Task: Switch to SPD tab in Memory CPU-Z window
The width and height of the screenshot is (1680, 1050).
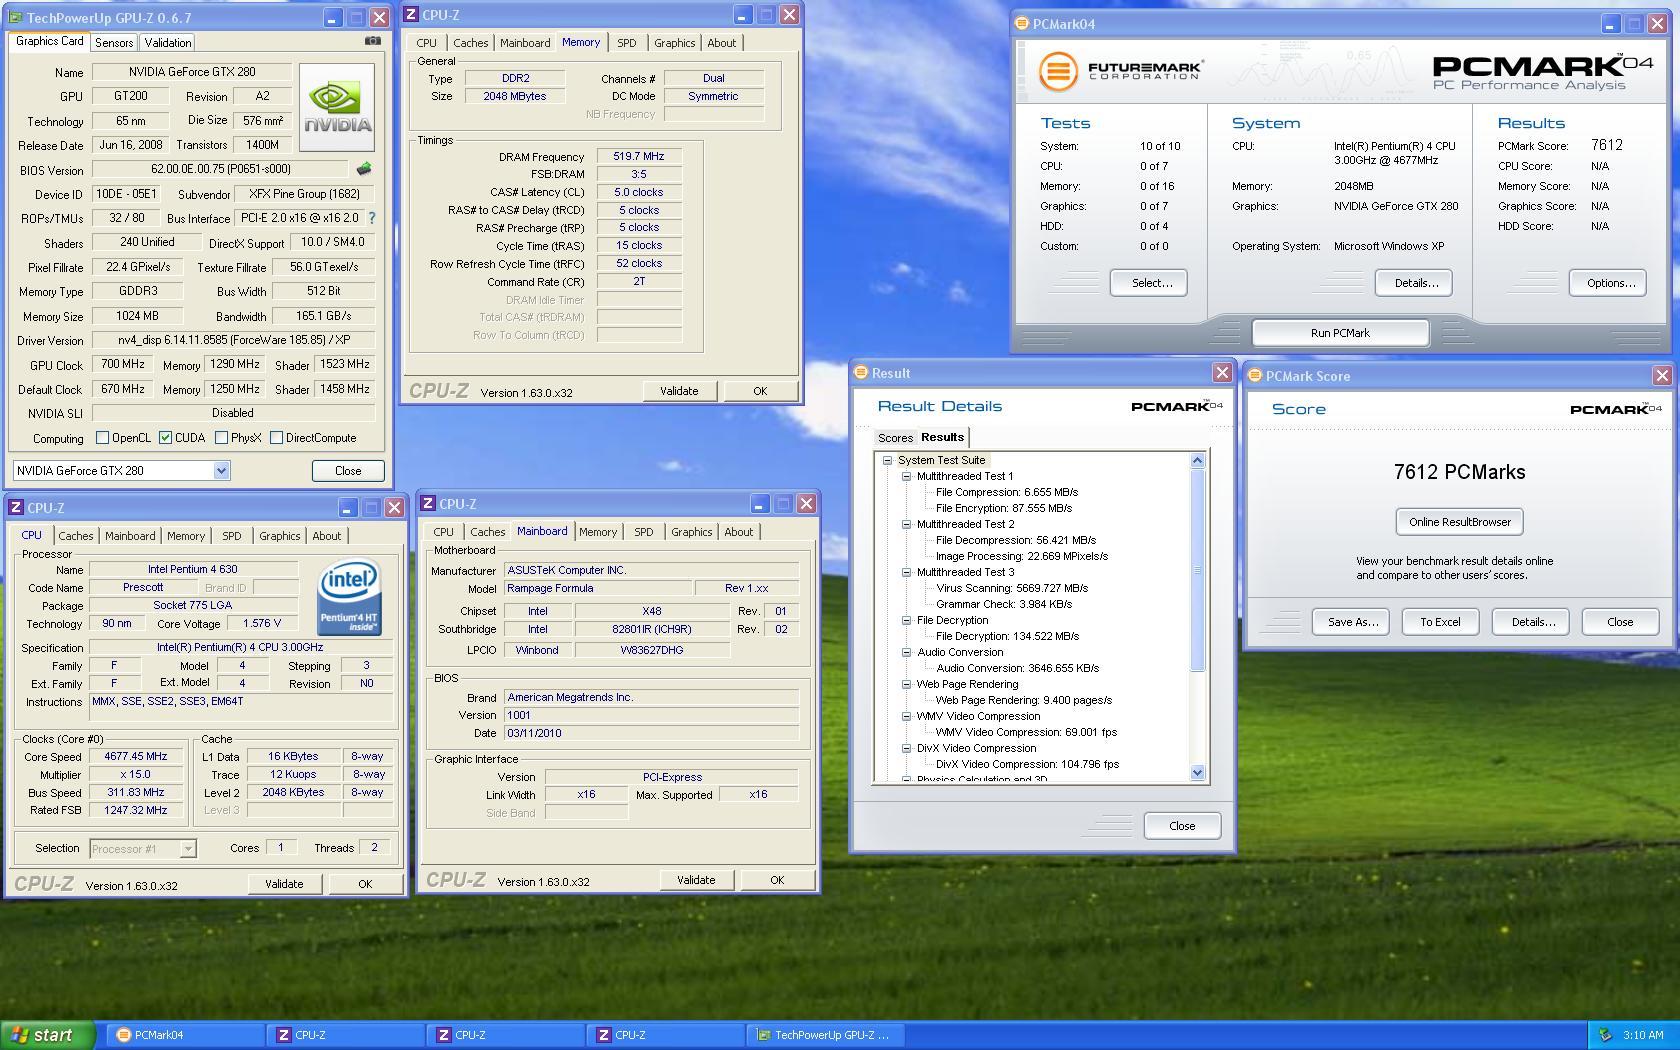Action: click(x=626, y=43)
